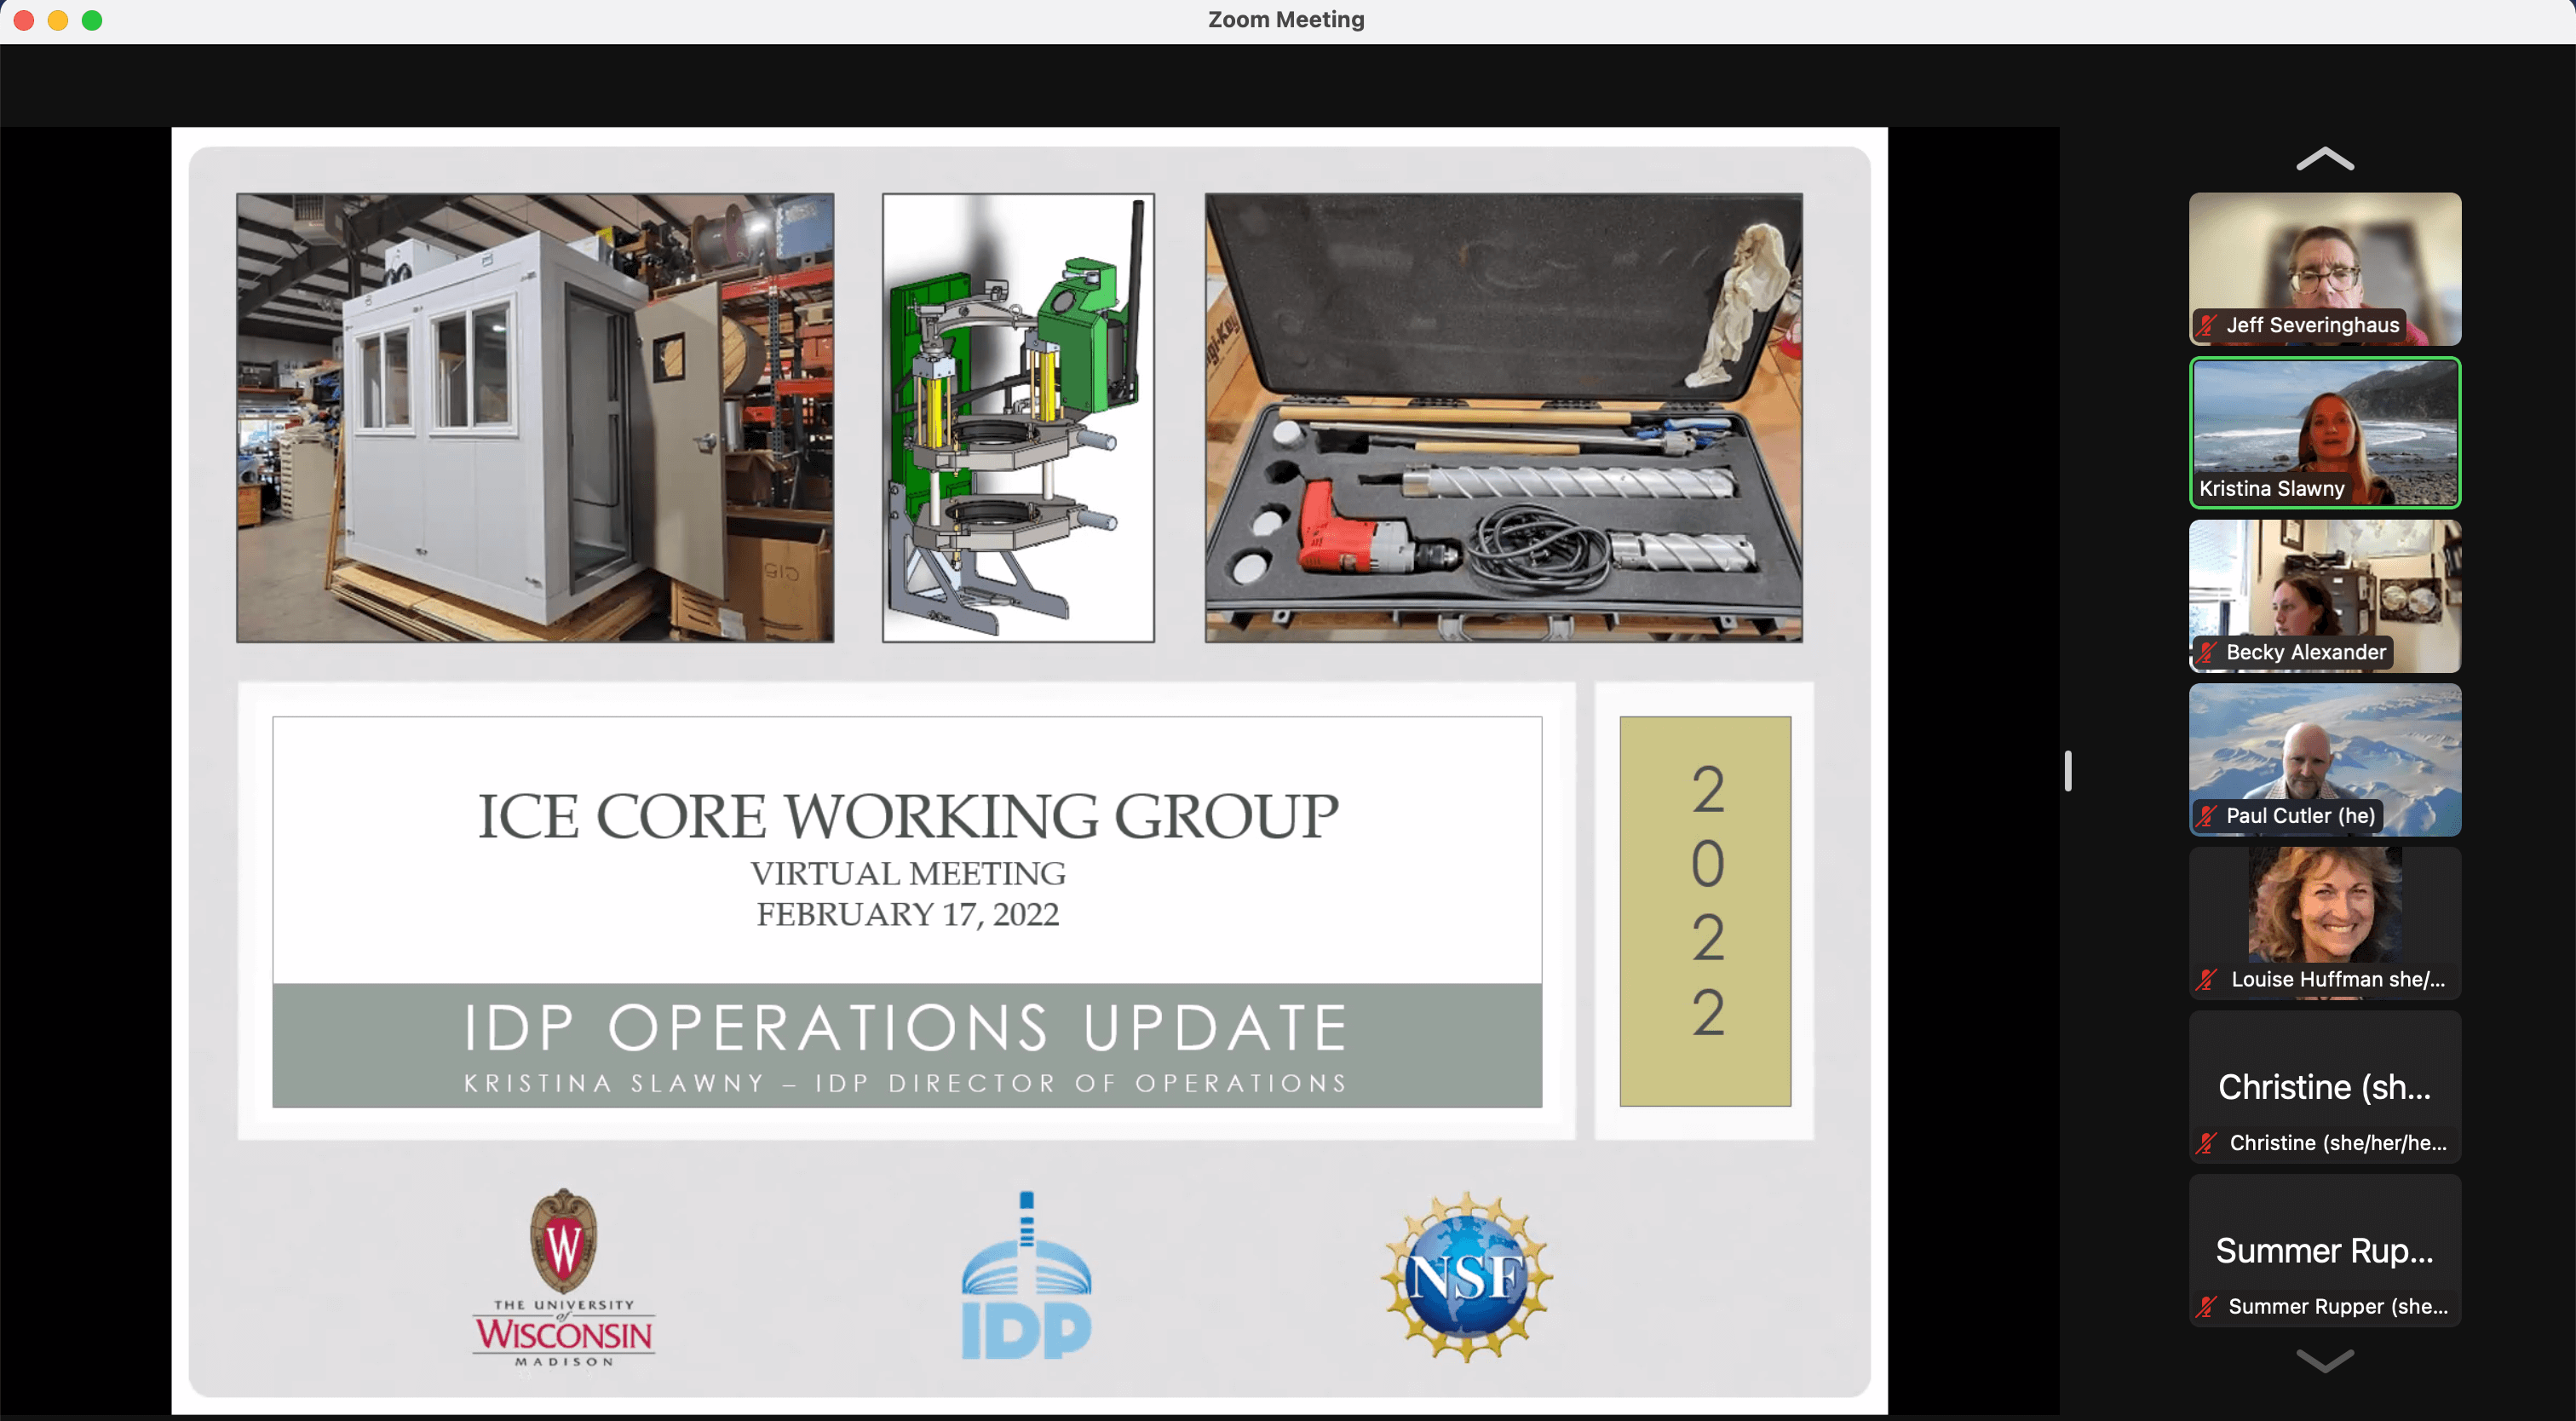Click the Summer Rupper participant tile
Screen dimensions: 2576x1421
click(2324, 1249)
